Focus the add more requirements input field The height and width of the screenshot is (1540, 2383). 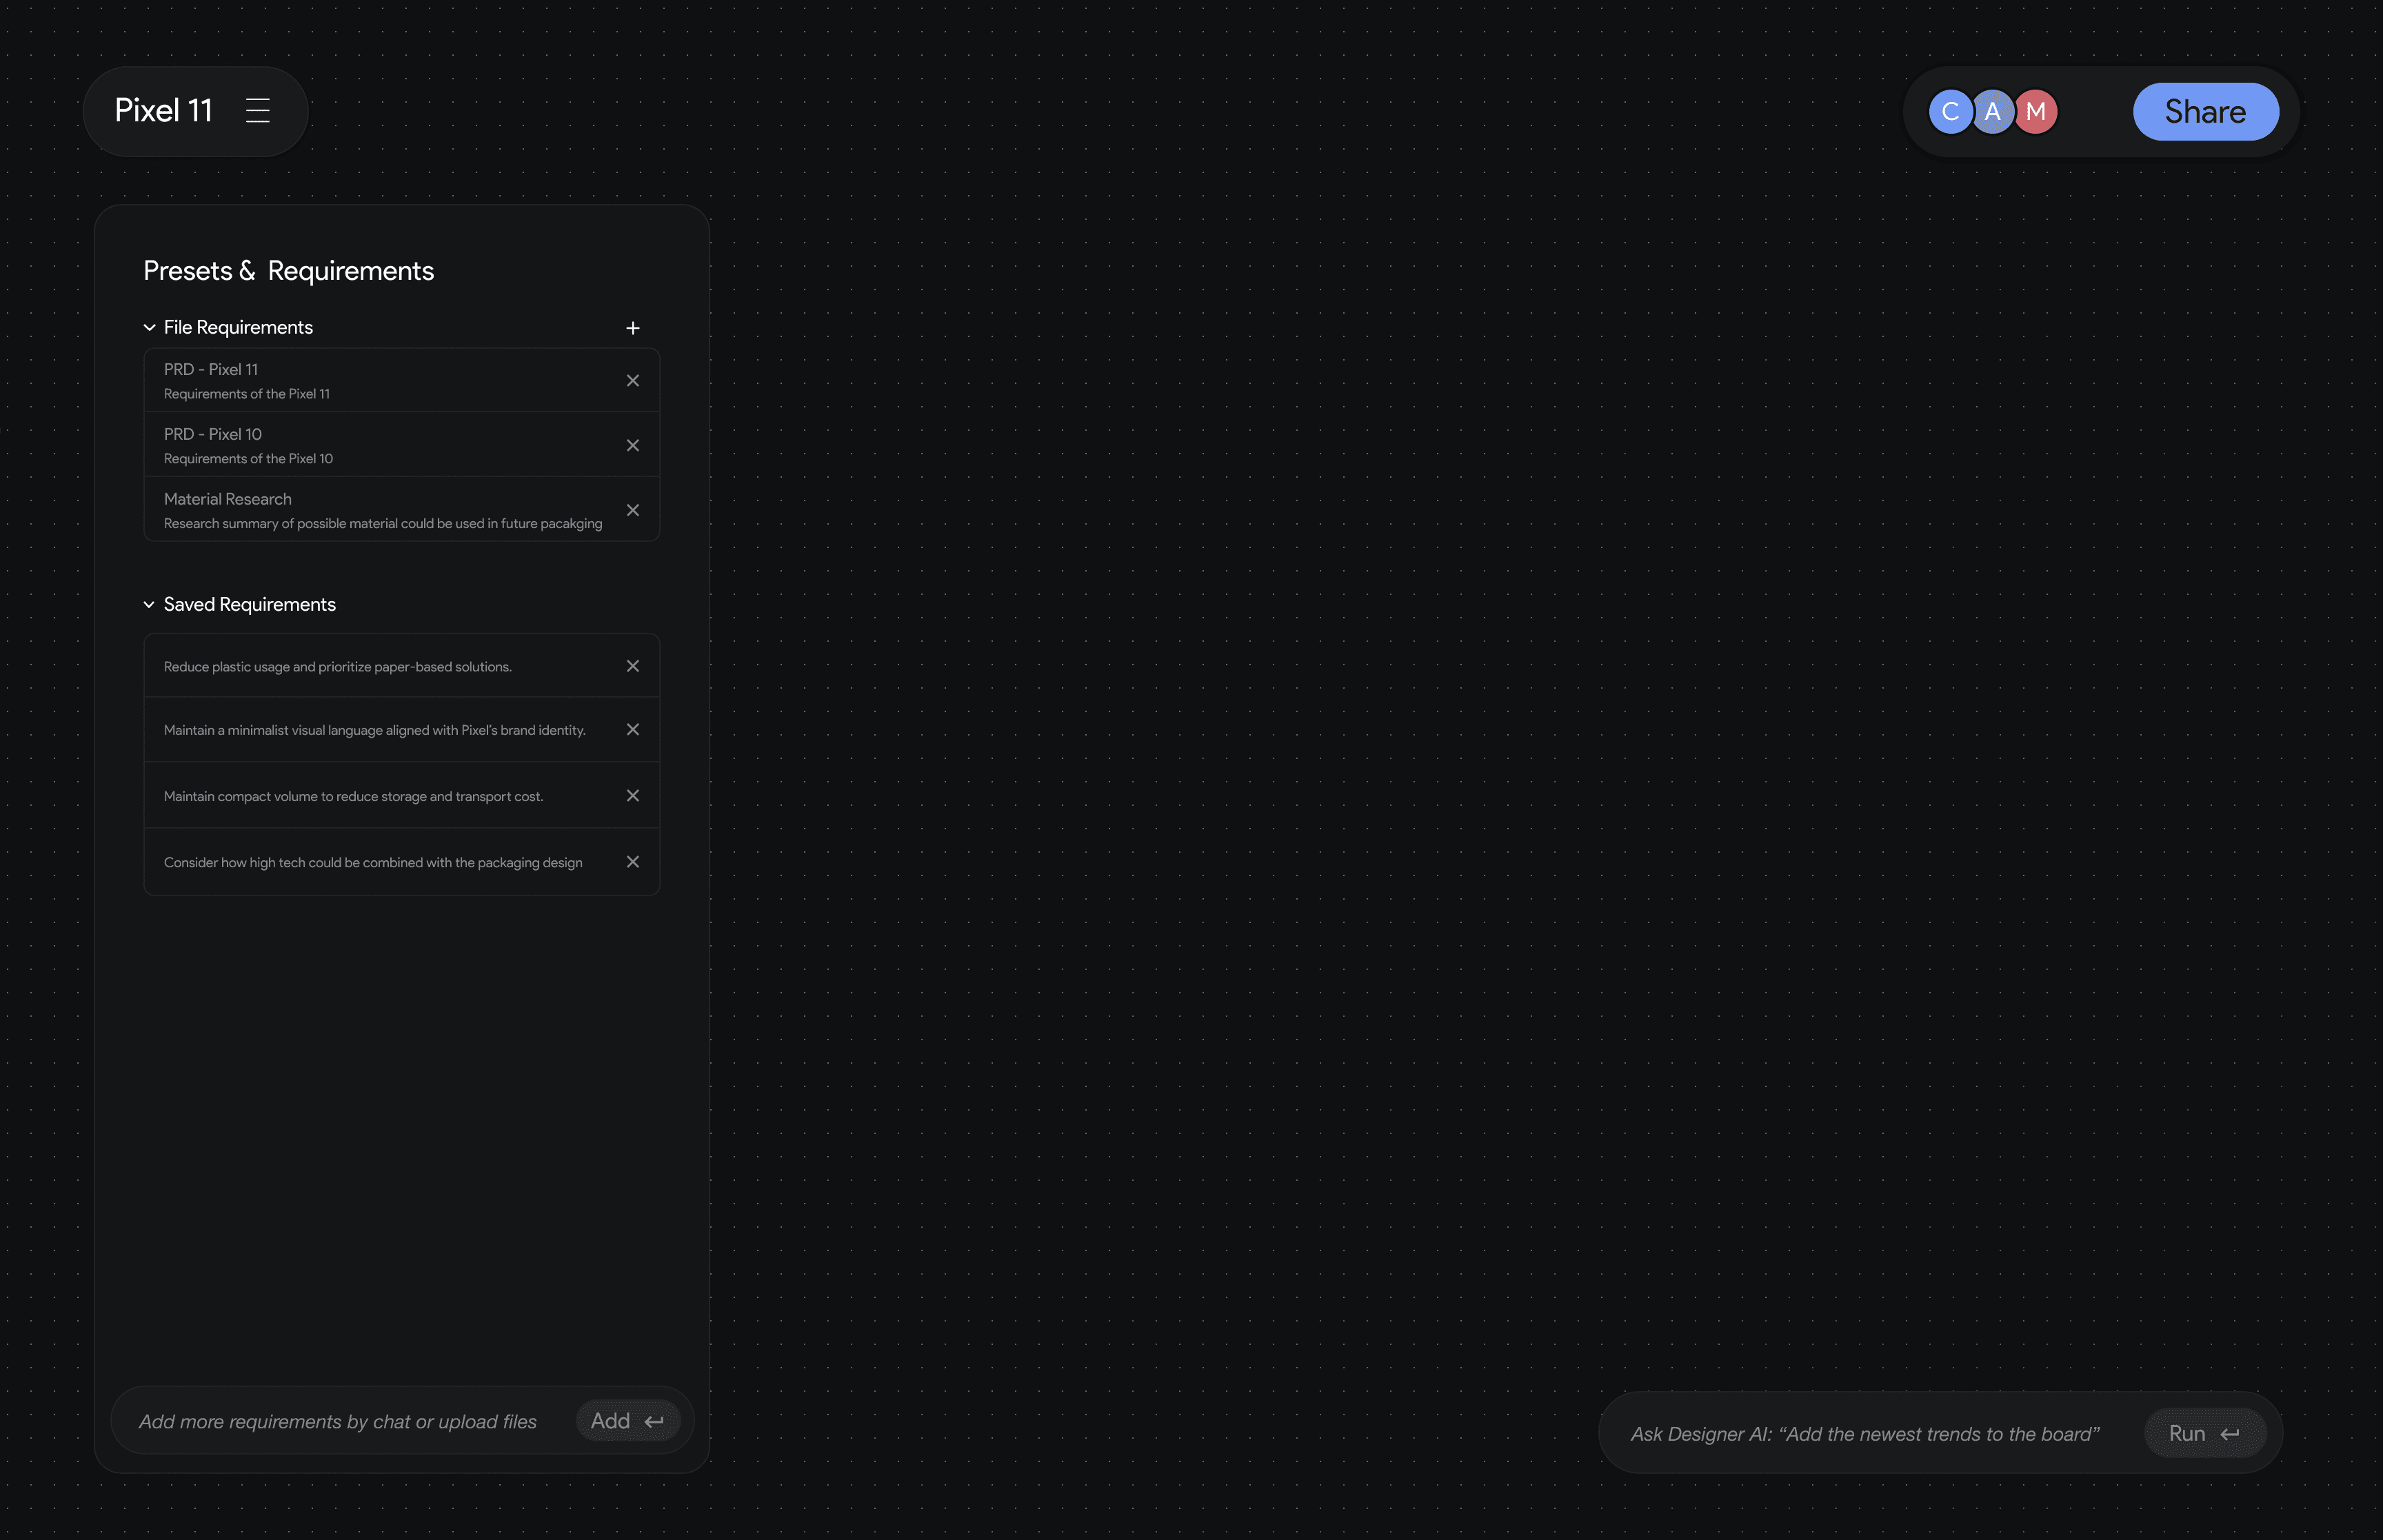[x=338, y=1421]
